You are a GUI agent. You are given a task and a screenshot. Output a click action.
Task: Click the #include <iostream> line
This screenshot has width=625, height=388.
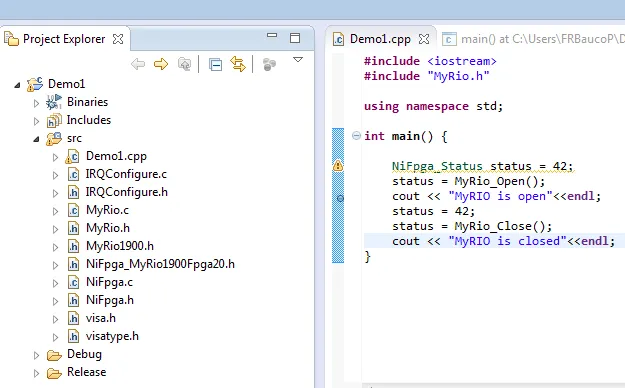pyautogui.click(x=430, y=61)
